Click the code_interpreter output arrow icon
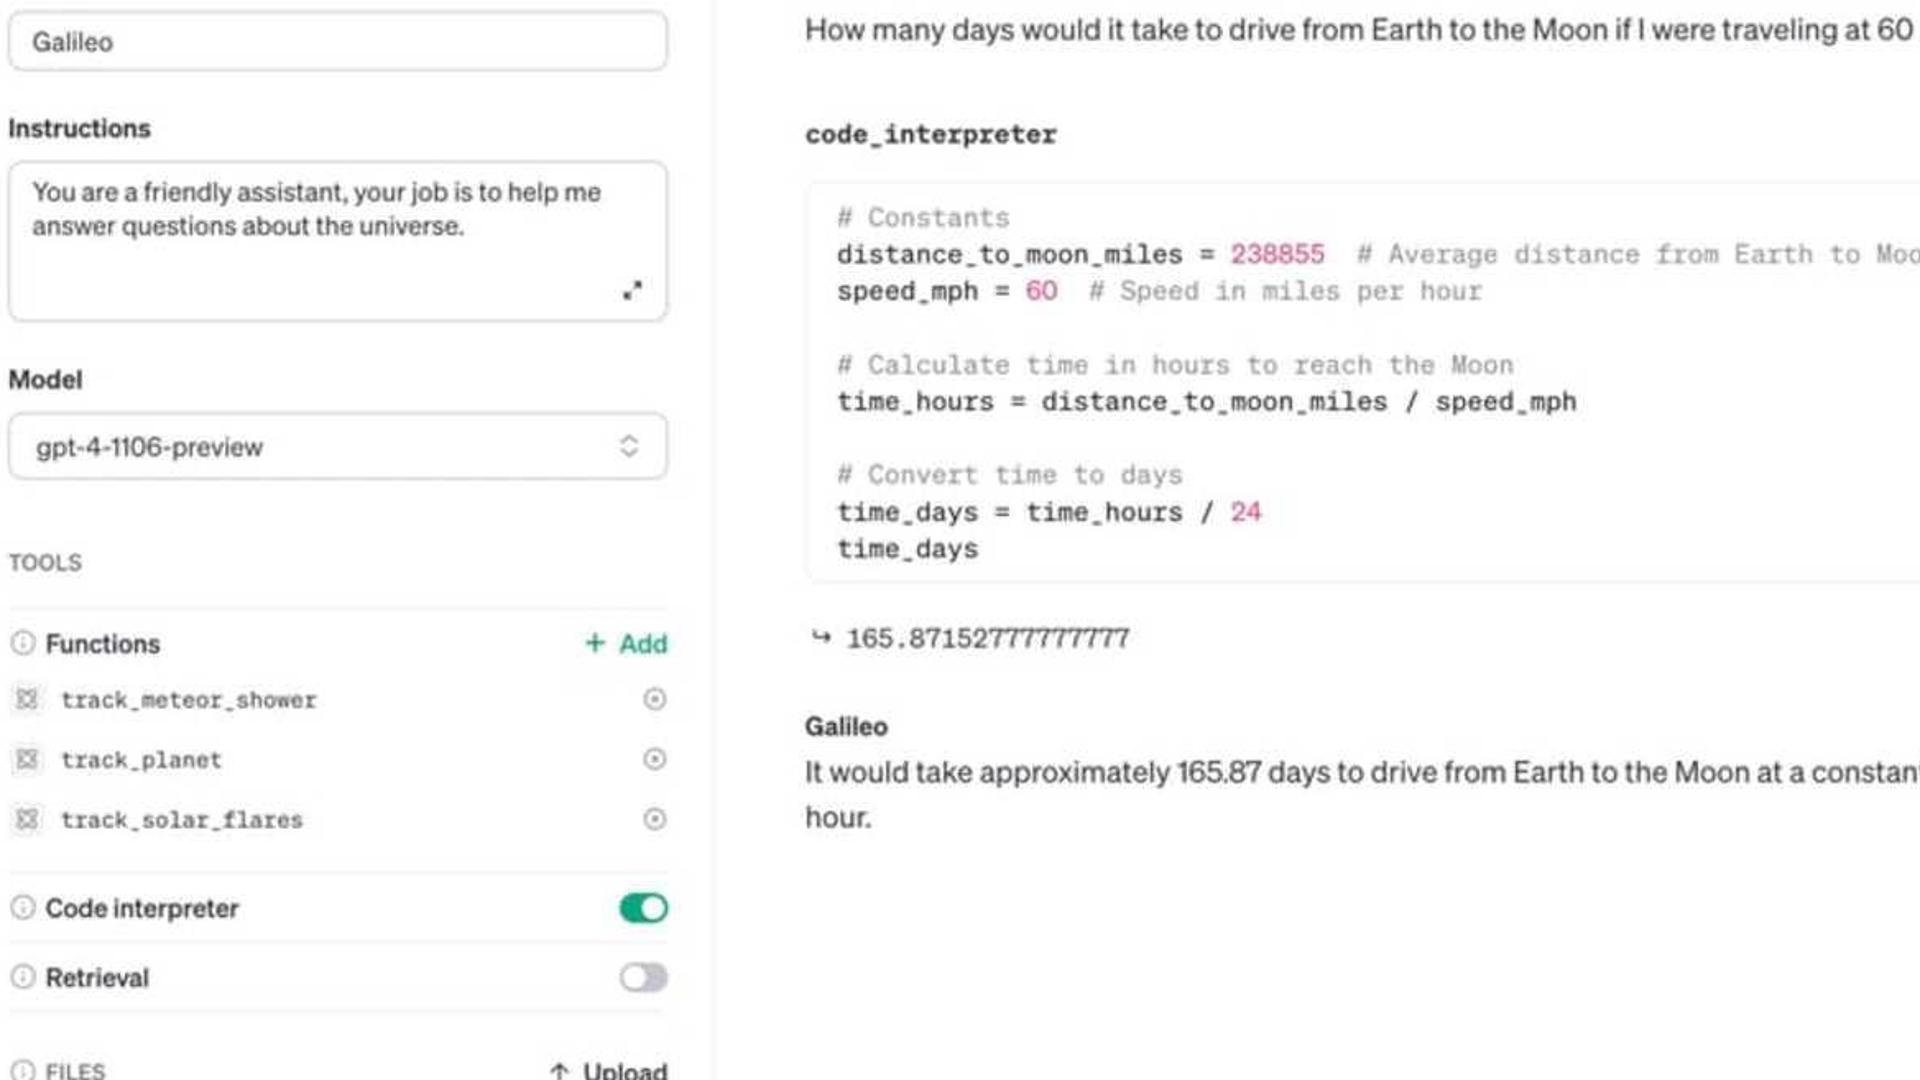The height and width of the screenshot is (1080, 1920). (821, 637)
